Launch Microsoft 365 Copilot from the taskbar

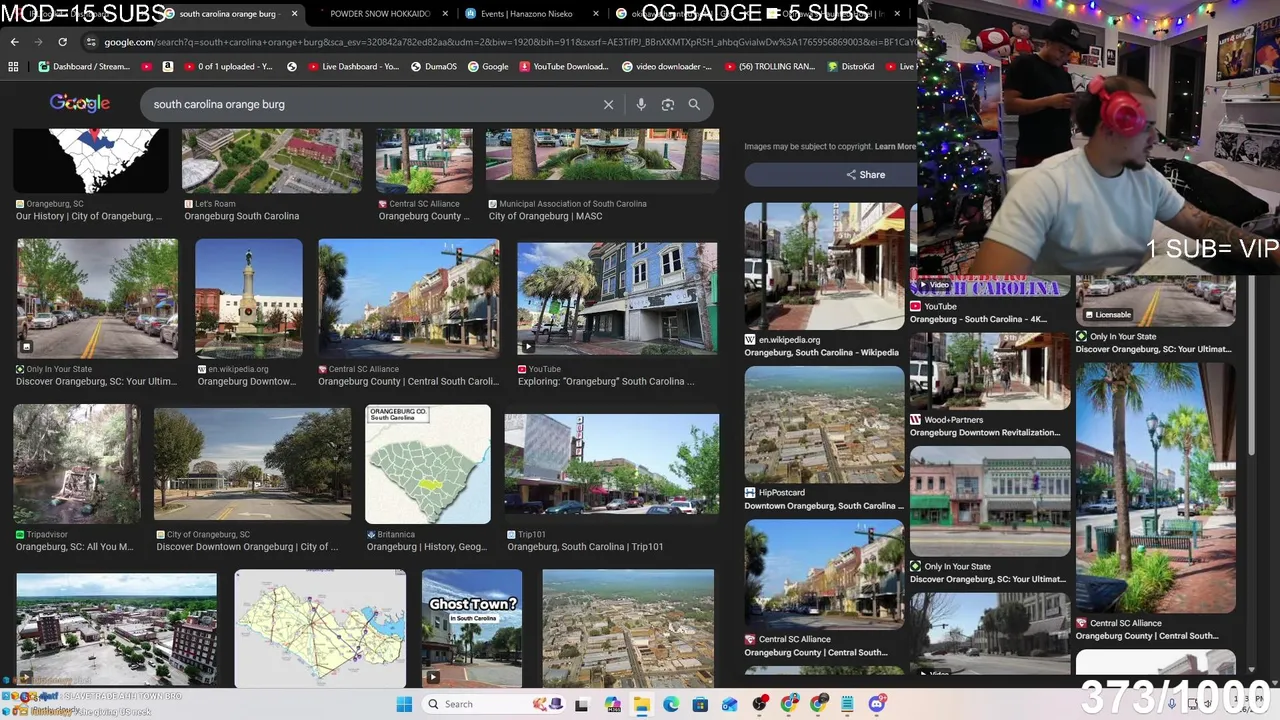pyautogui.click(x=612, y=704)
